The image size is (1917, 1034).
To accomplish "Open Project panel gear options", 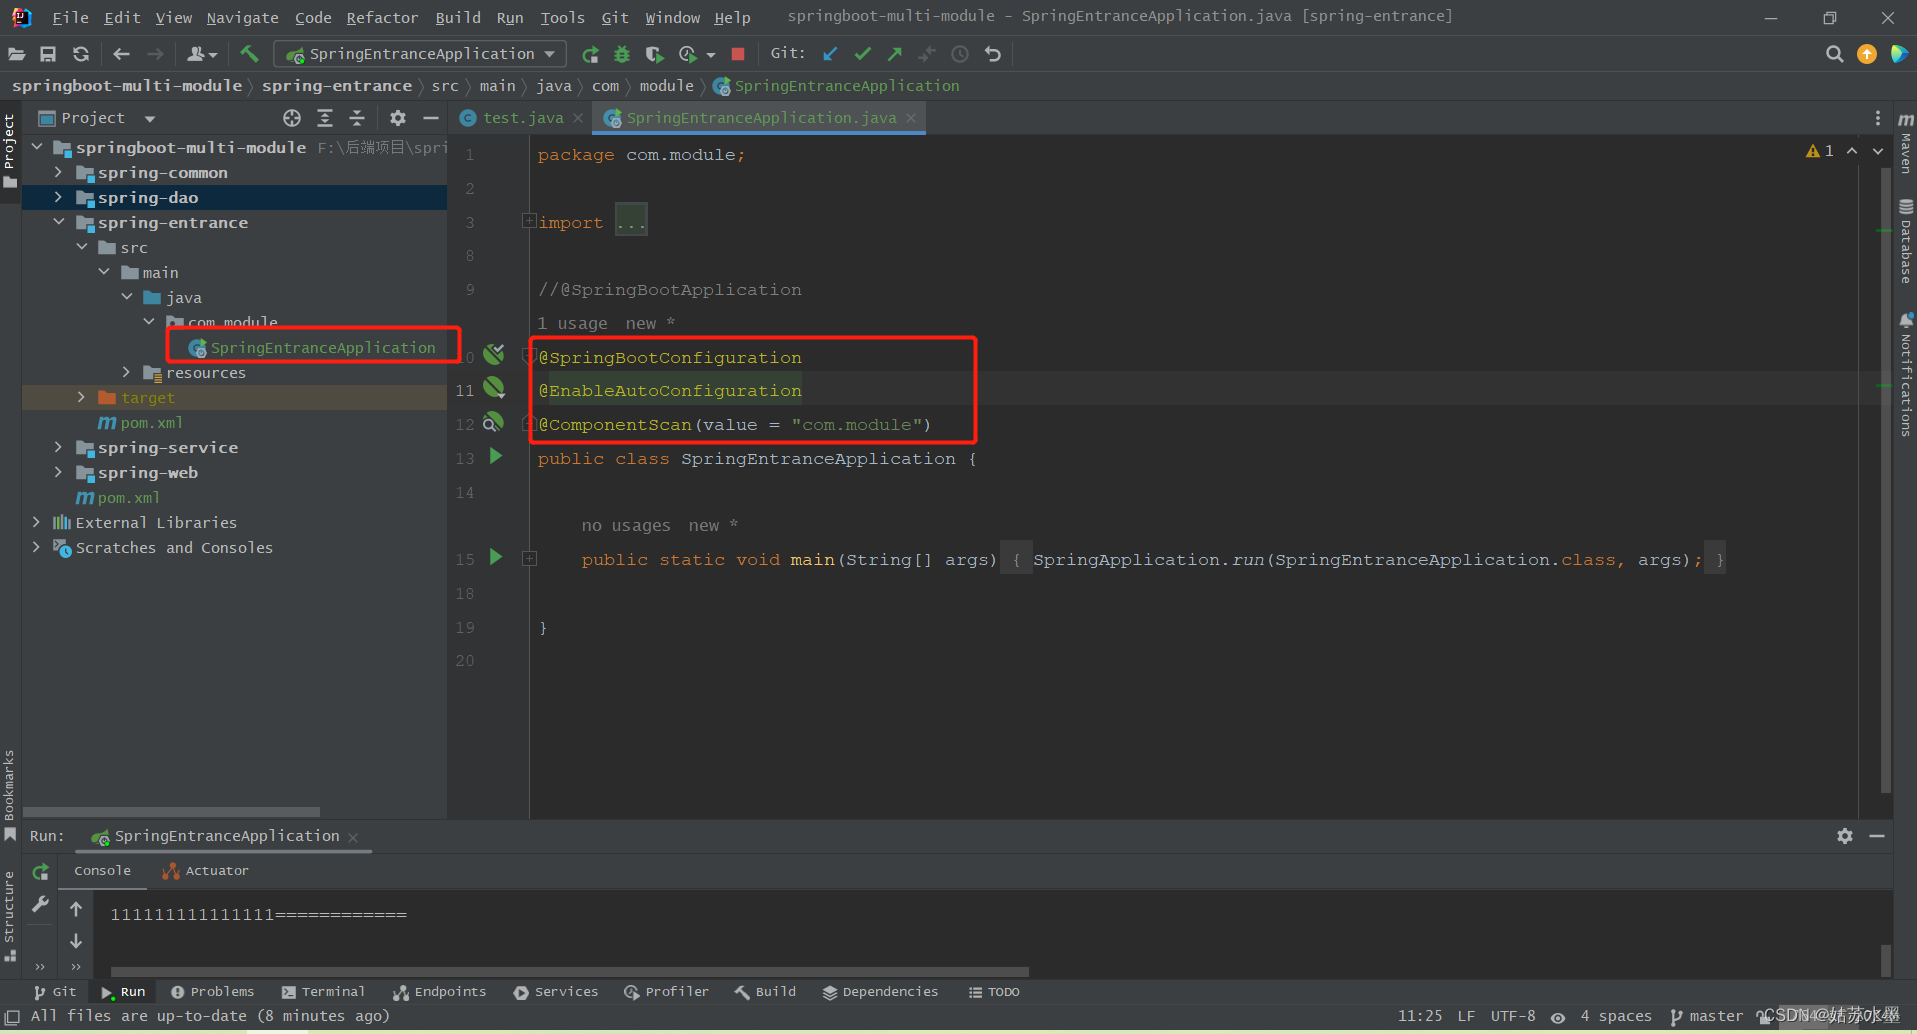I will 398,118.
